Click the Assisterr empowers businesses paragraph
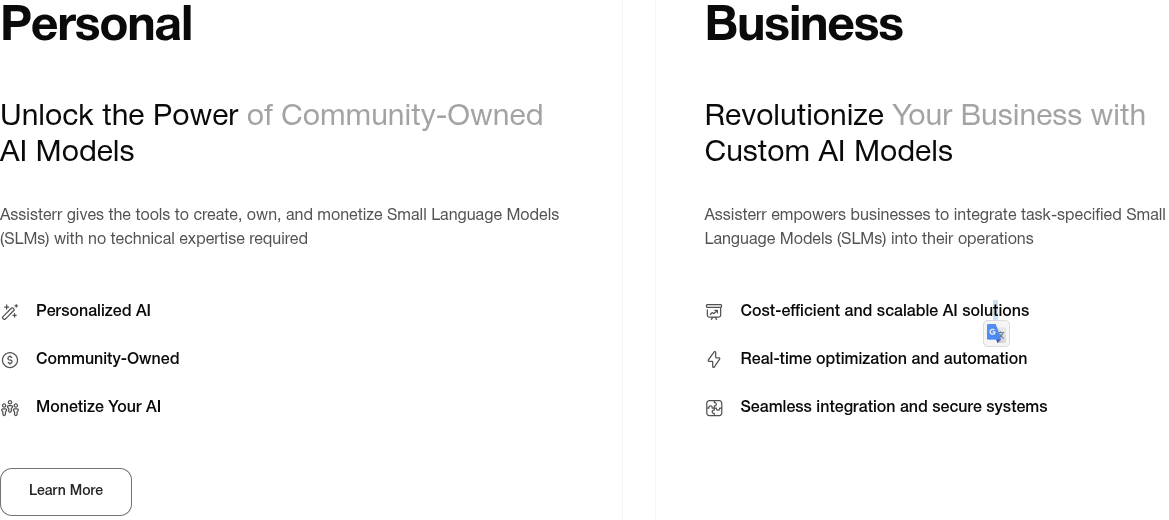The width and height of the screenshot is (1169, 520). point(934,227)
